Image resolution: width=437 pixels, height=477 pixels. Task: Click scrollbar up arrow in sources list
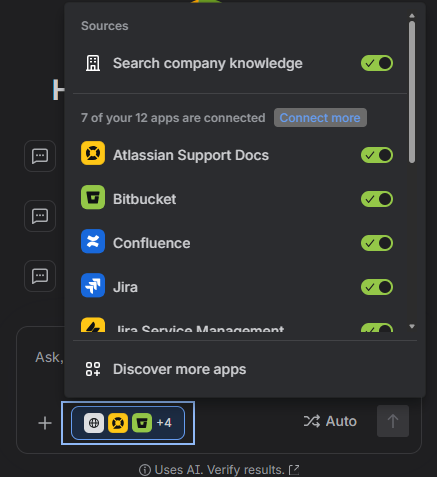412,16
